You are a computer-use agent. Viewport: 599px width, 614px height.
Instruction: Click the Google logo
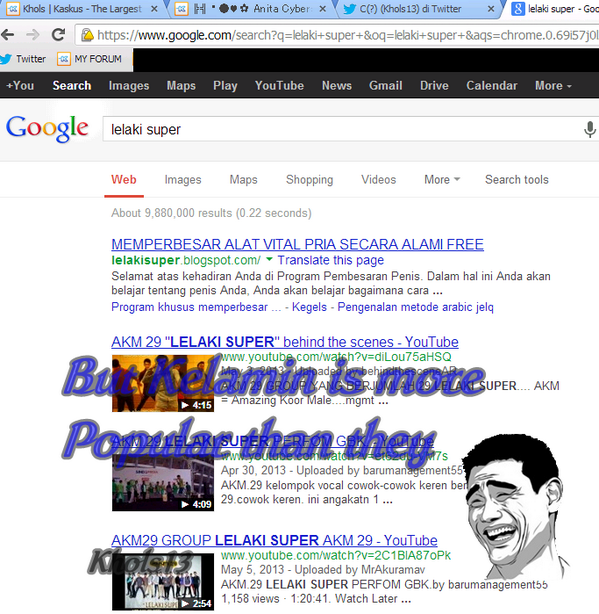(x=47, y=128)
